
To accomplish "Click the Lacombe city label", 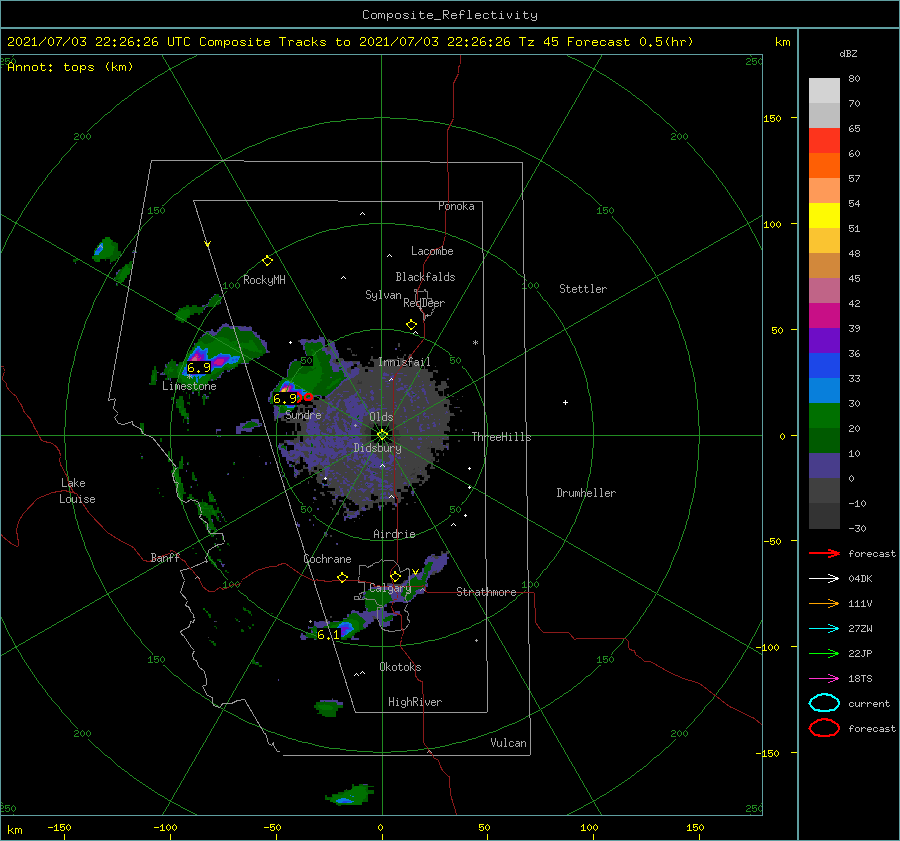I will pyautogui.click(x=432, y=251).
